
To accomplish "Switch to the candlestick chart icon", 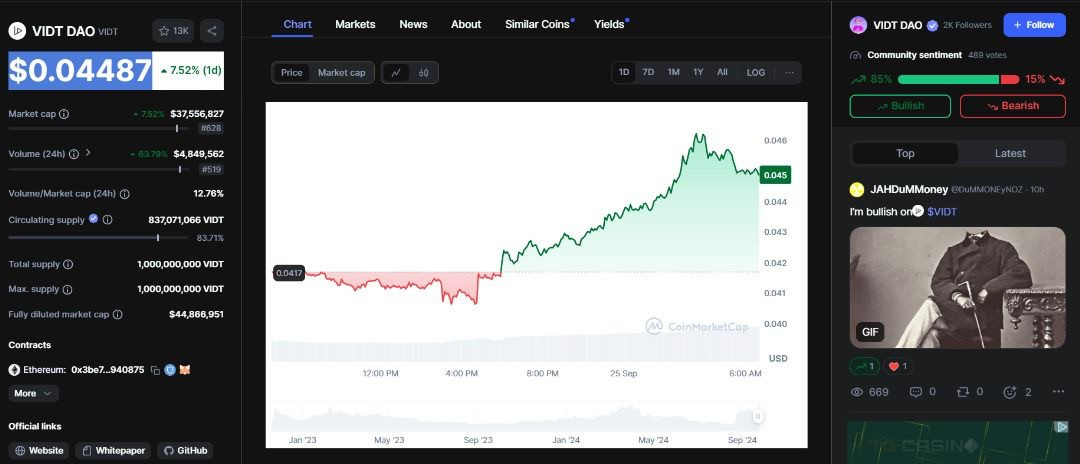I will pyautogui.click(x=424, y=72).
